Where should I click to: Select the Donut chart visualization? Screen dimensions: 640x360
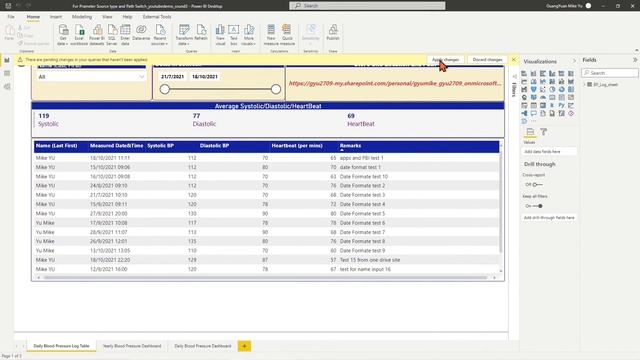click(562, 89)
